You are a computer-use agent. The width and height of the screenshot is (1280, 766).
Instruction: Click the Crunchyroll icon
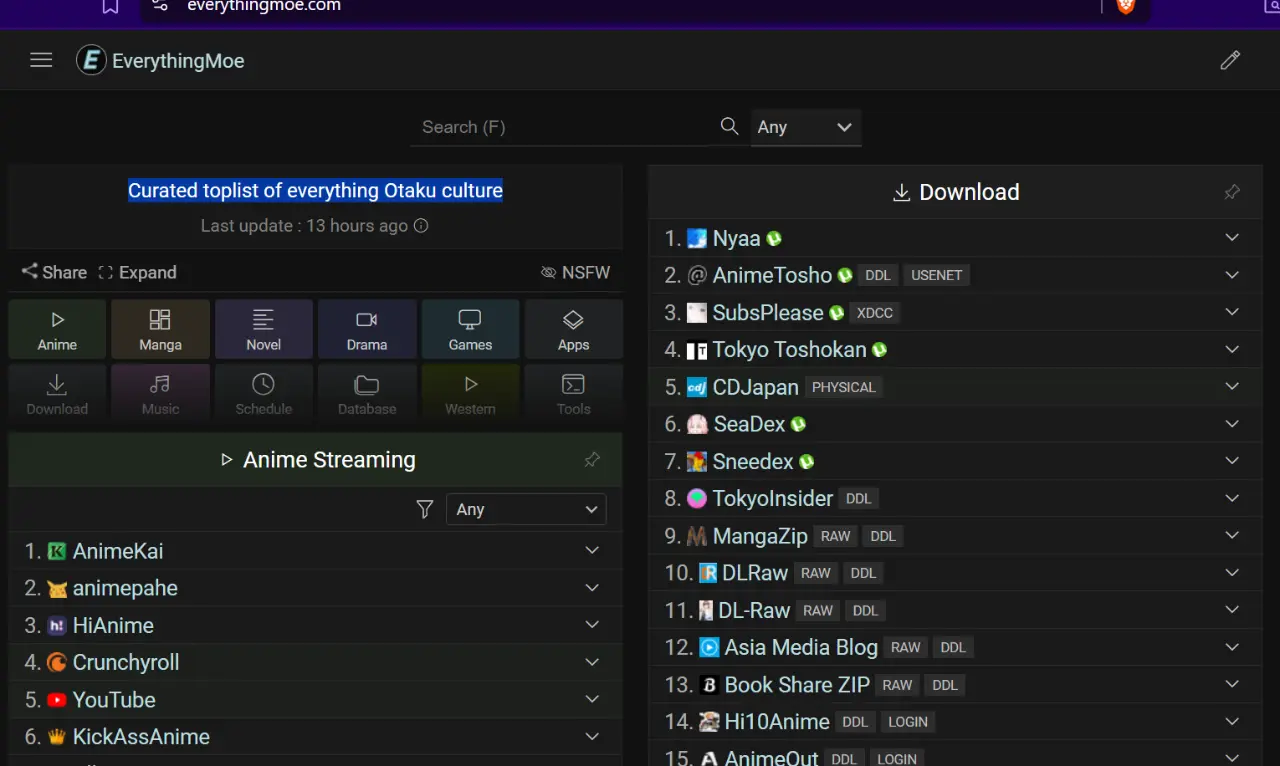[x=57, y=663]
